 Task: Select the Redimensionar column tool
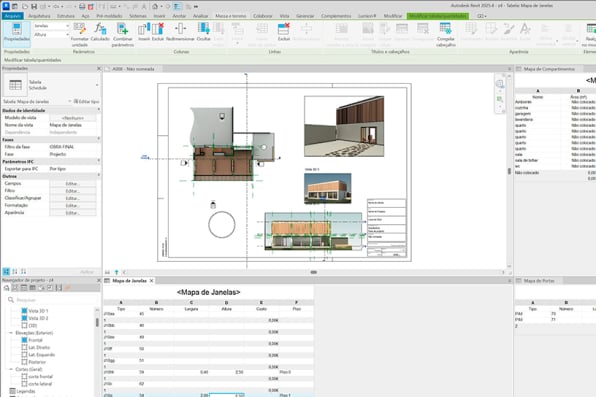pyautogui.click(x=180, y=32)
